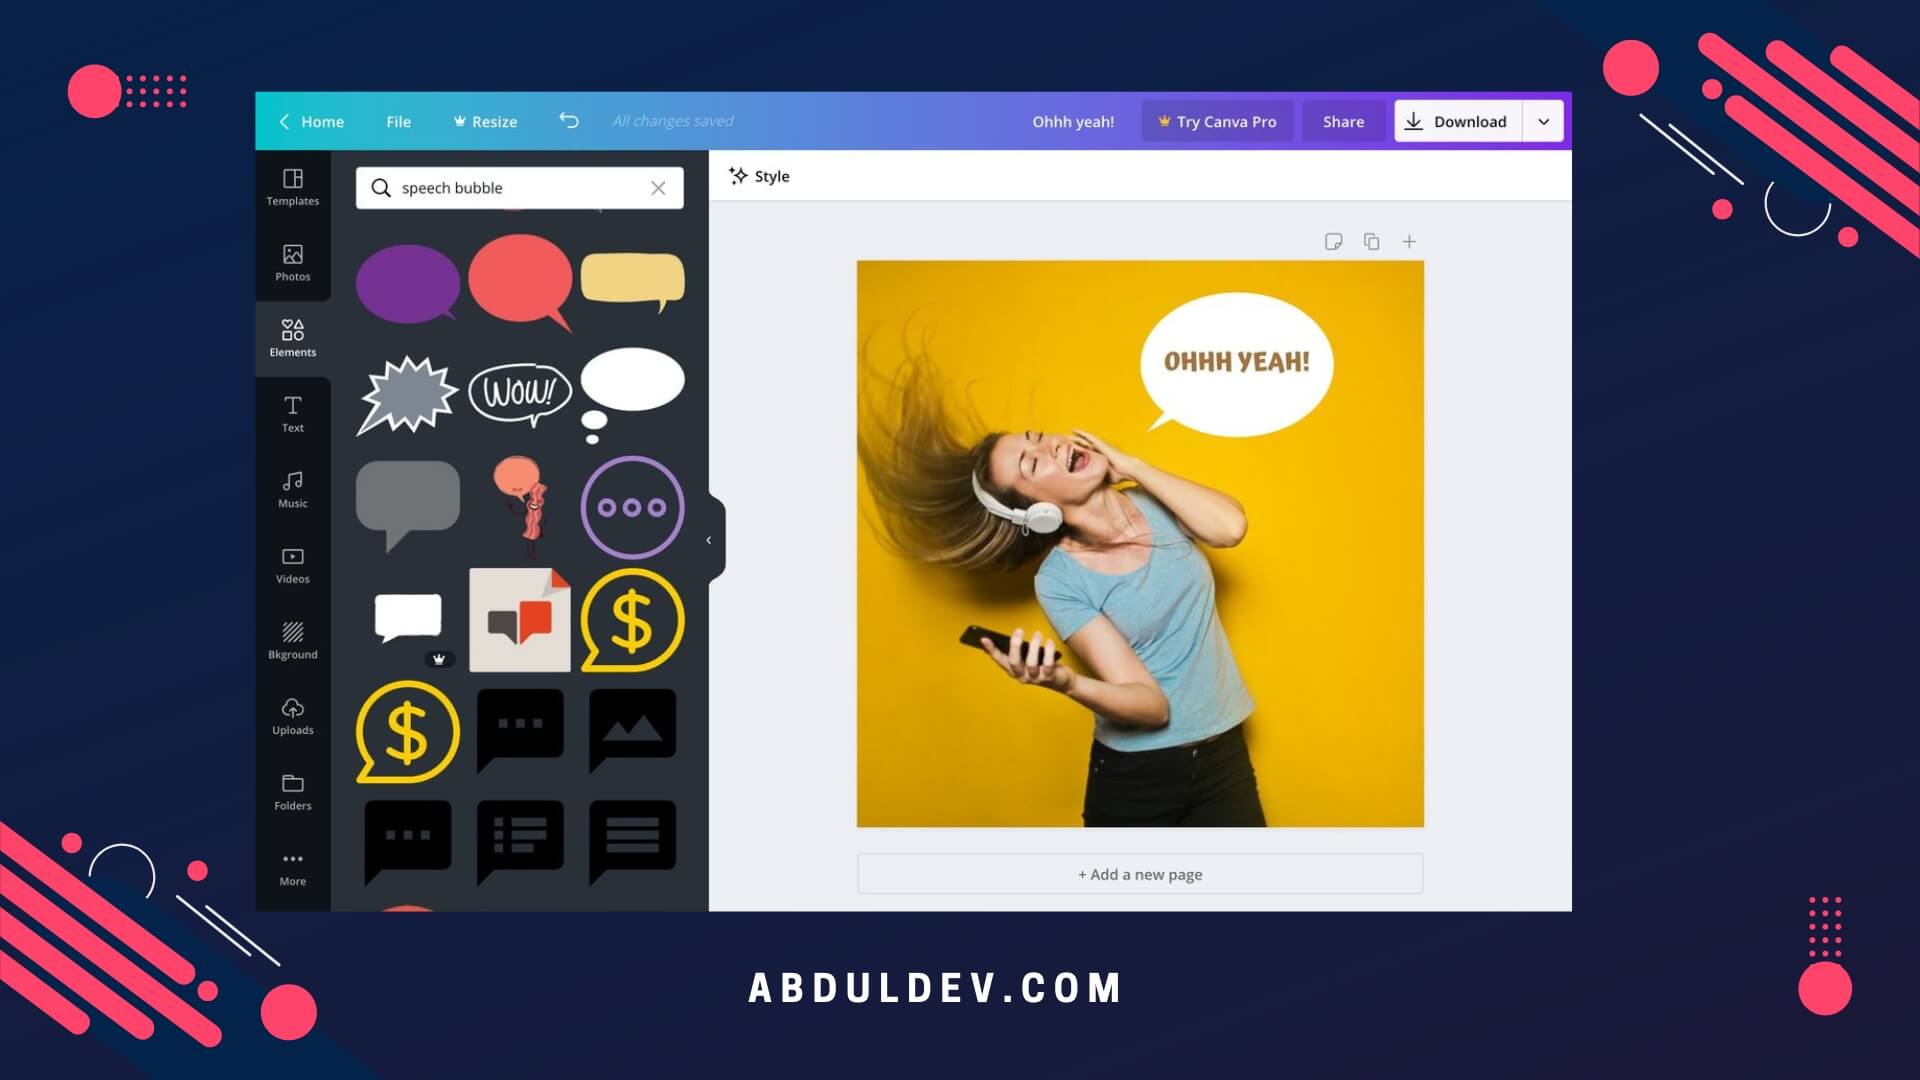
Task: Click the purple speech bubble thumbnail
Action: tap(406, 276)
